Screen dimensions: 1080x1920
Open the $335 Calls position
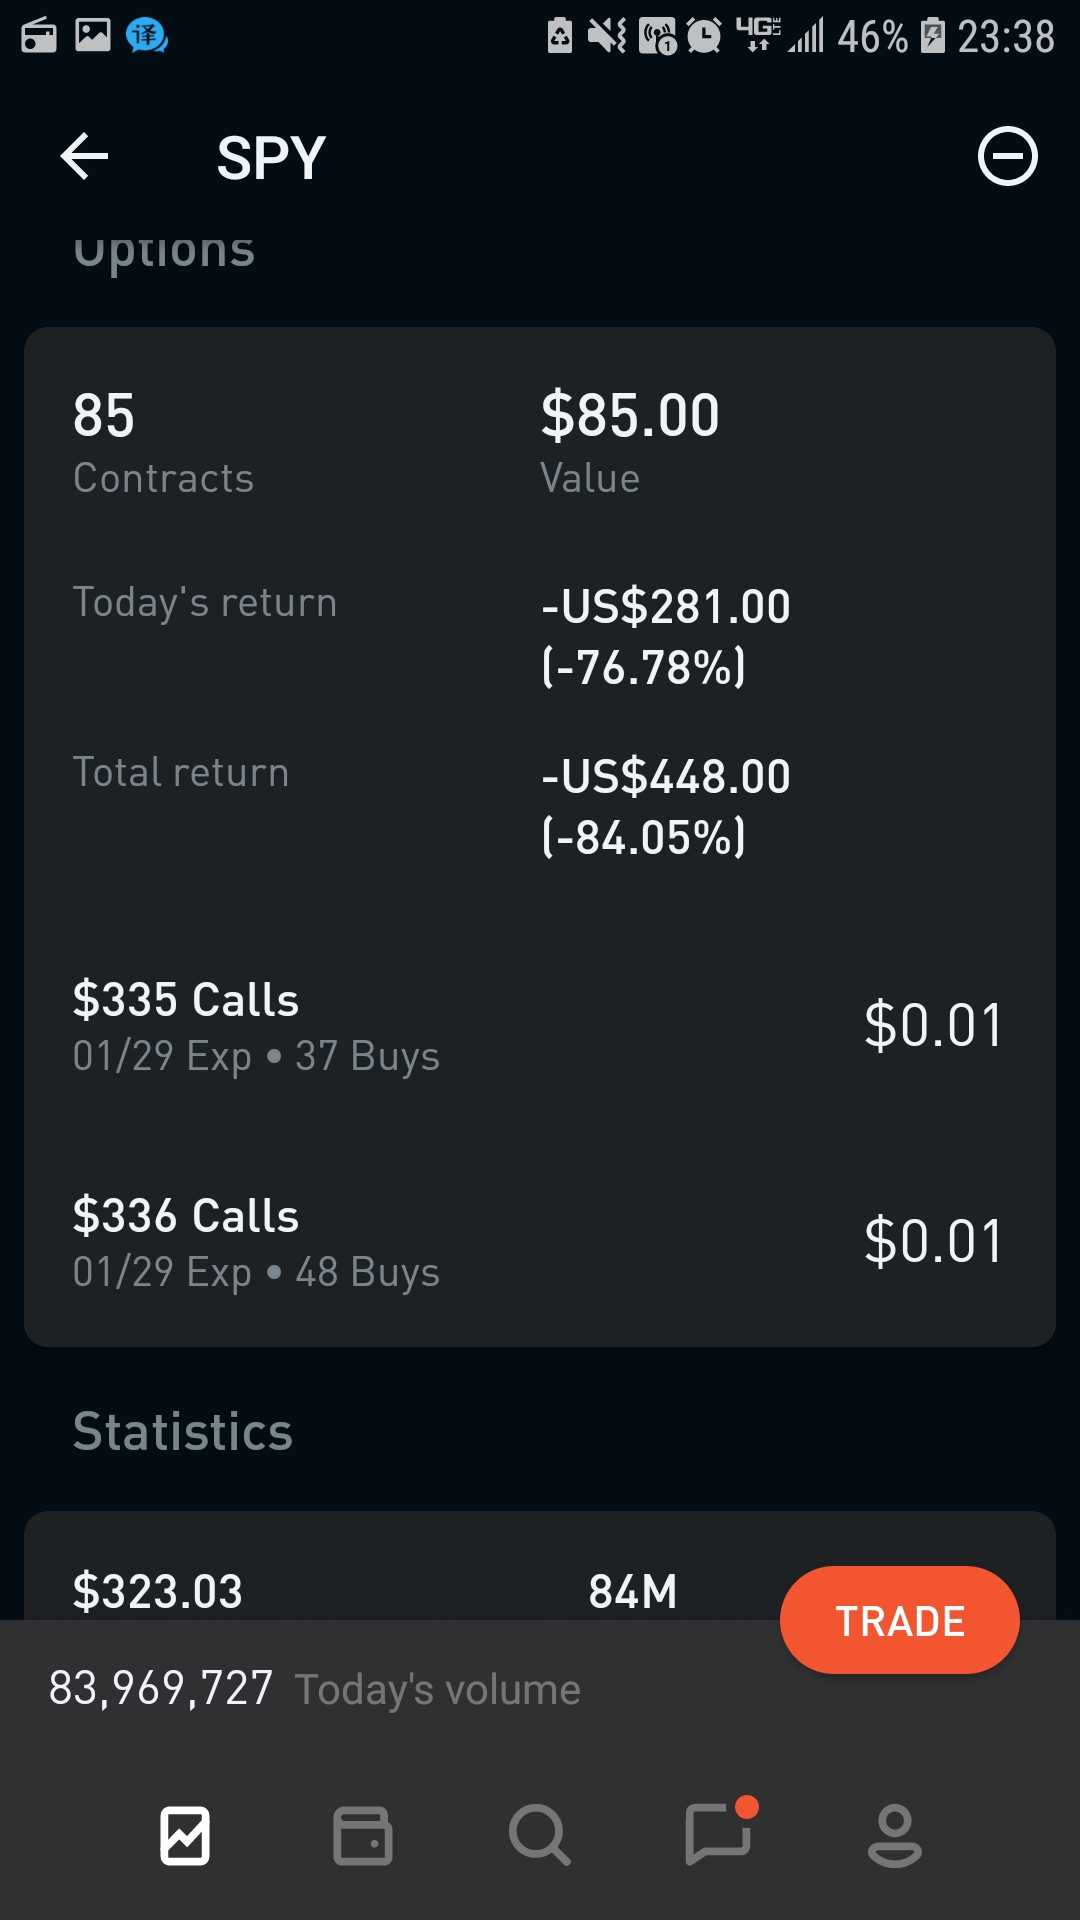tap(256, 1026)
